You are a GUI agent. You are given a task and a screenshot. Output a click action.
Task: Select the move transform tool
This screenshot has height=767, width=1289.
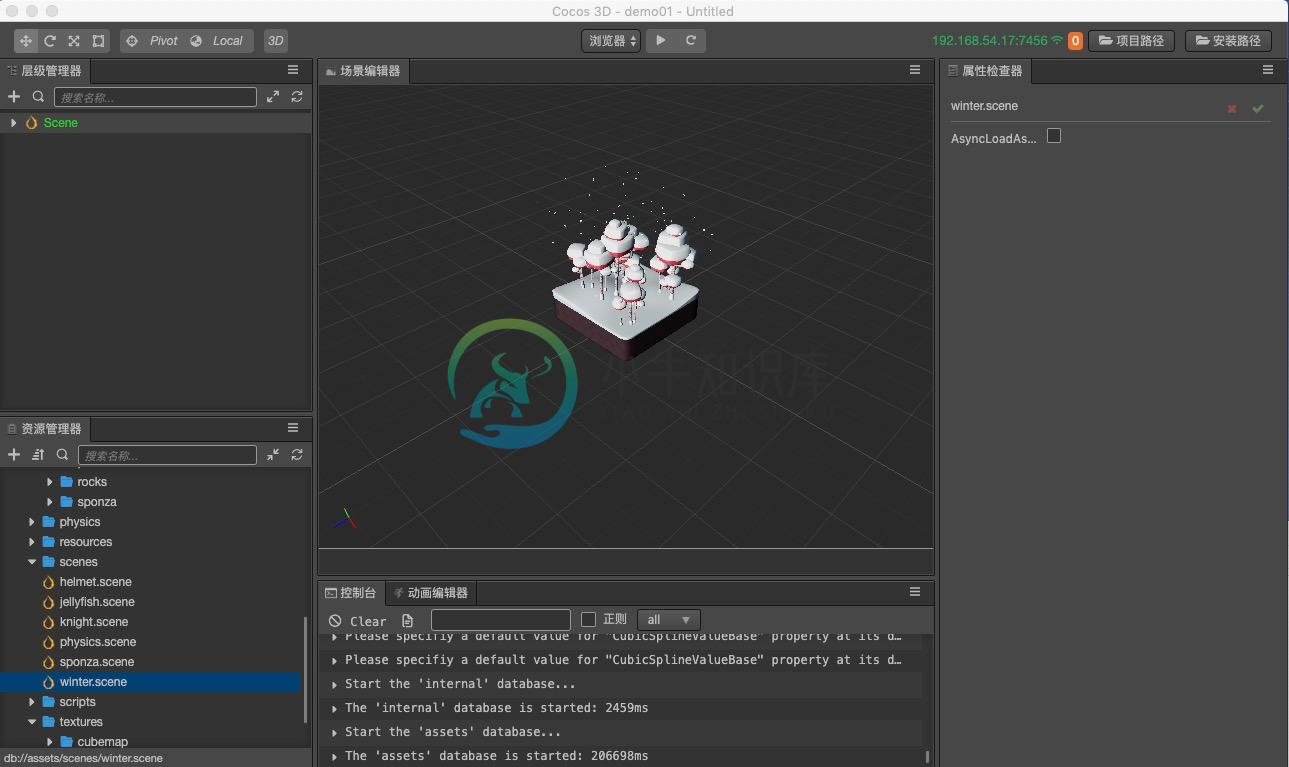[26, 41]
